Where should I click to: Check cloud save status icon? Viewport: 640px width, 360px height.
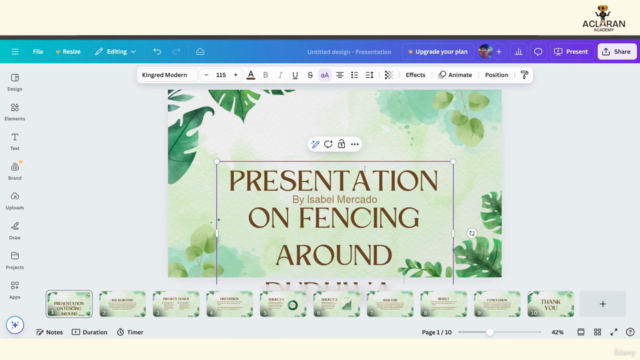point(200,52)
